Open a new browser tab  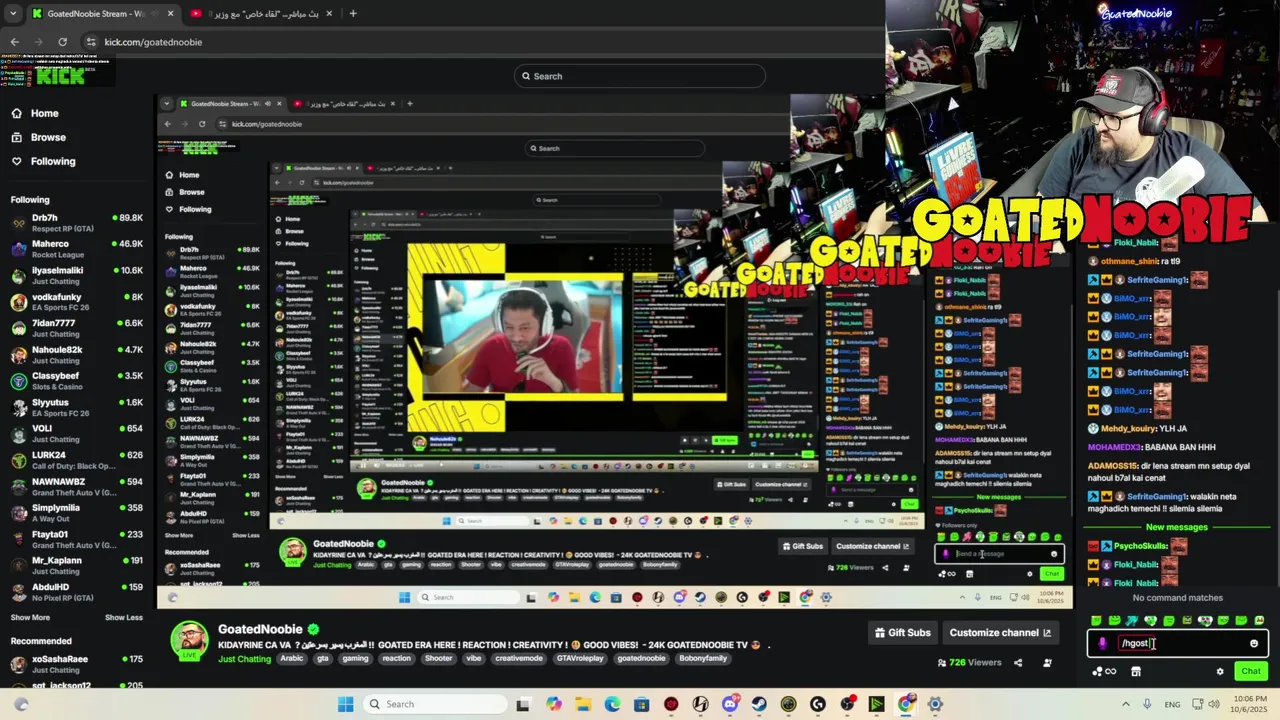pos(353,13)
